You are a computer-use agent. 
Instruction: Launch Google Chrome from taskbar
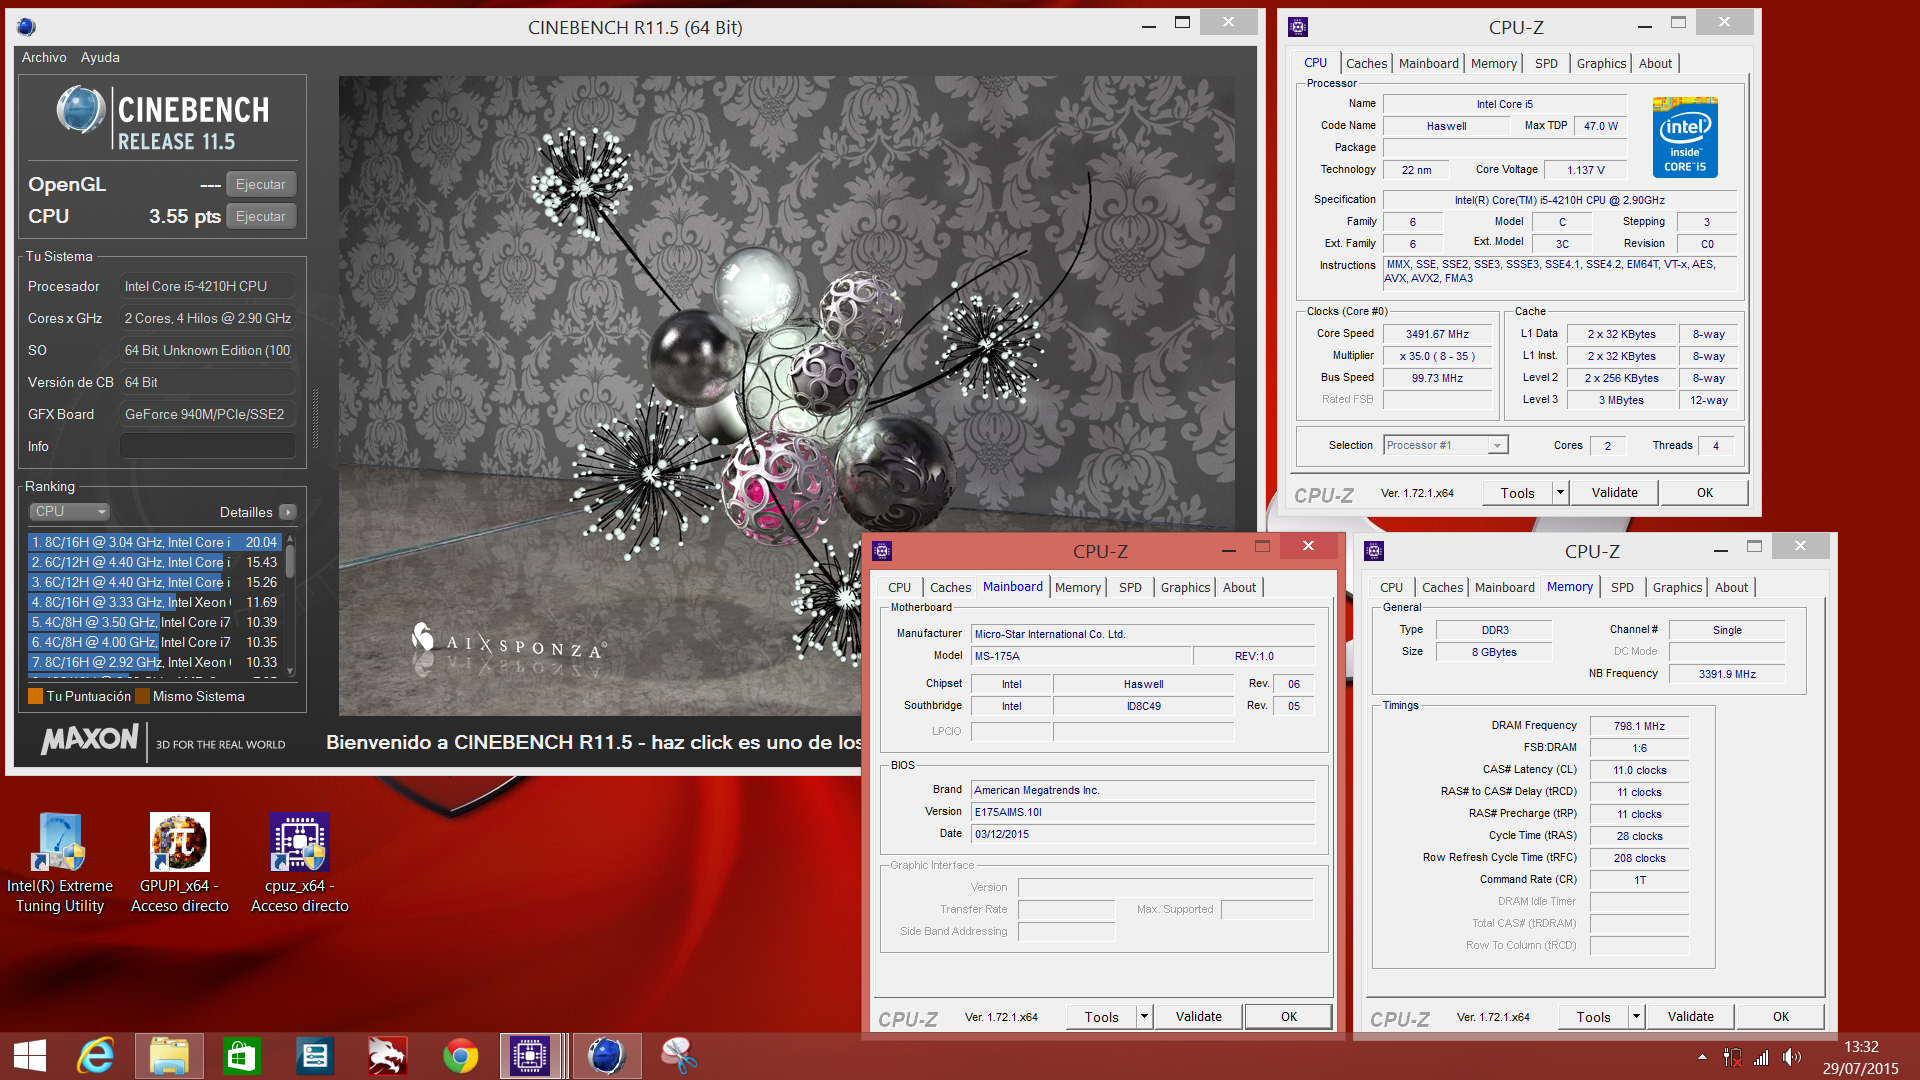click(x=460, y=1056)
